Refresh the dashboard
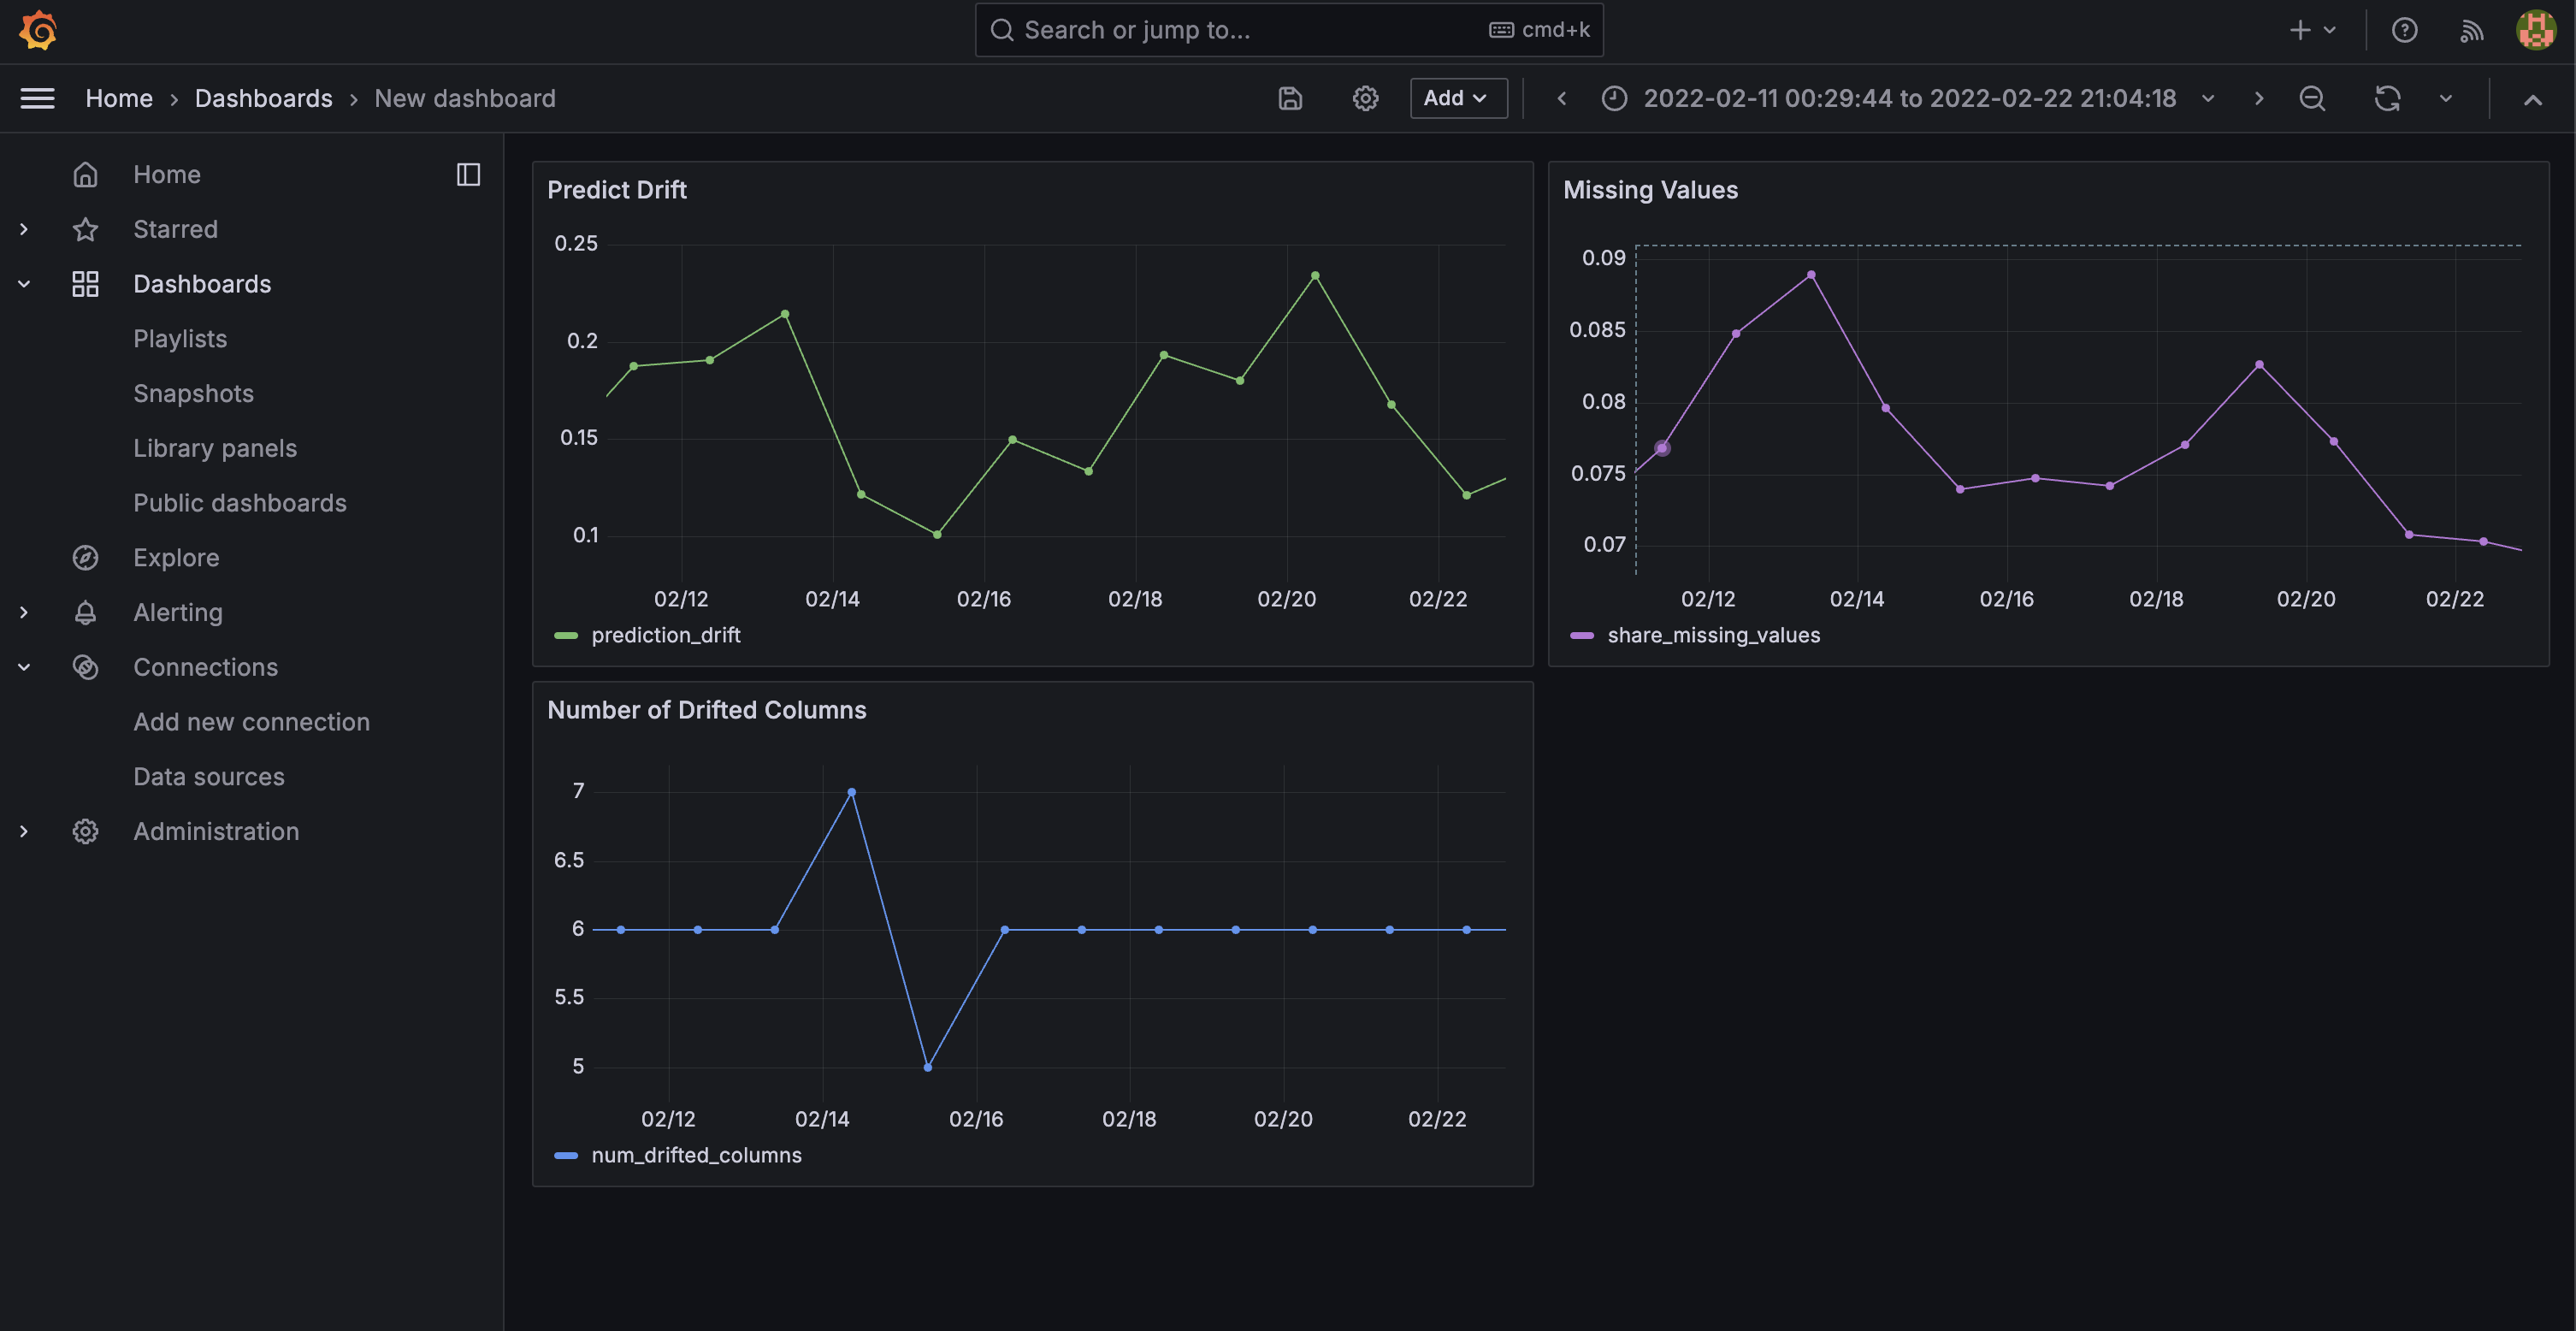The image size is (2576, 1331). [2387, 98]
